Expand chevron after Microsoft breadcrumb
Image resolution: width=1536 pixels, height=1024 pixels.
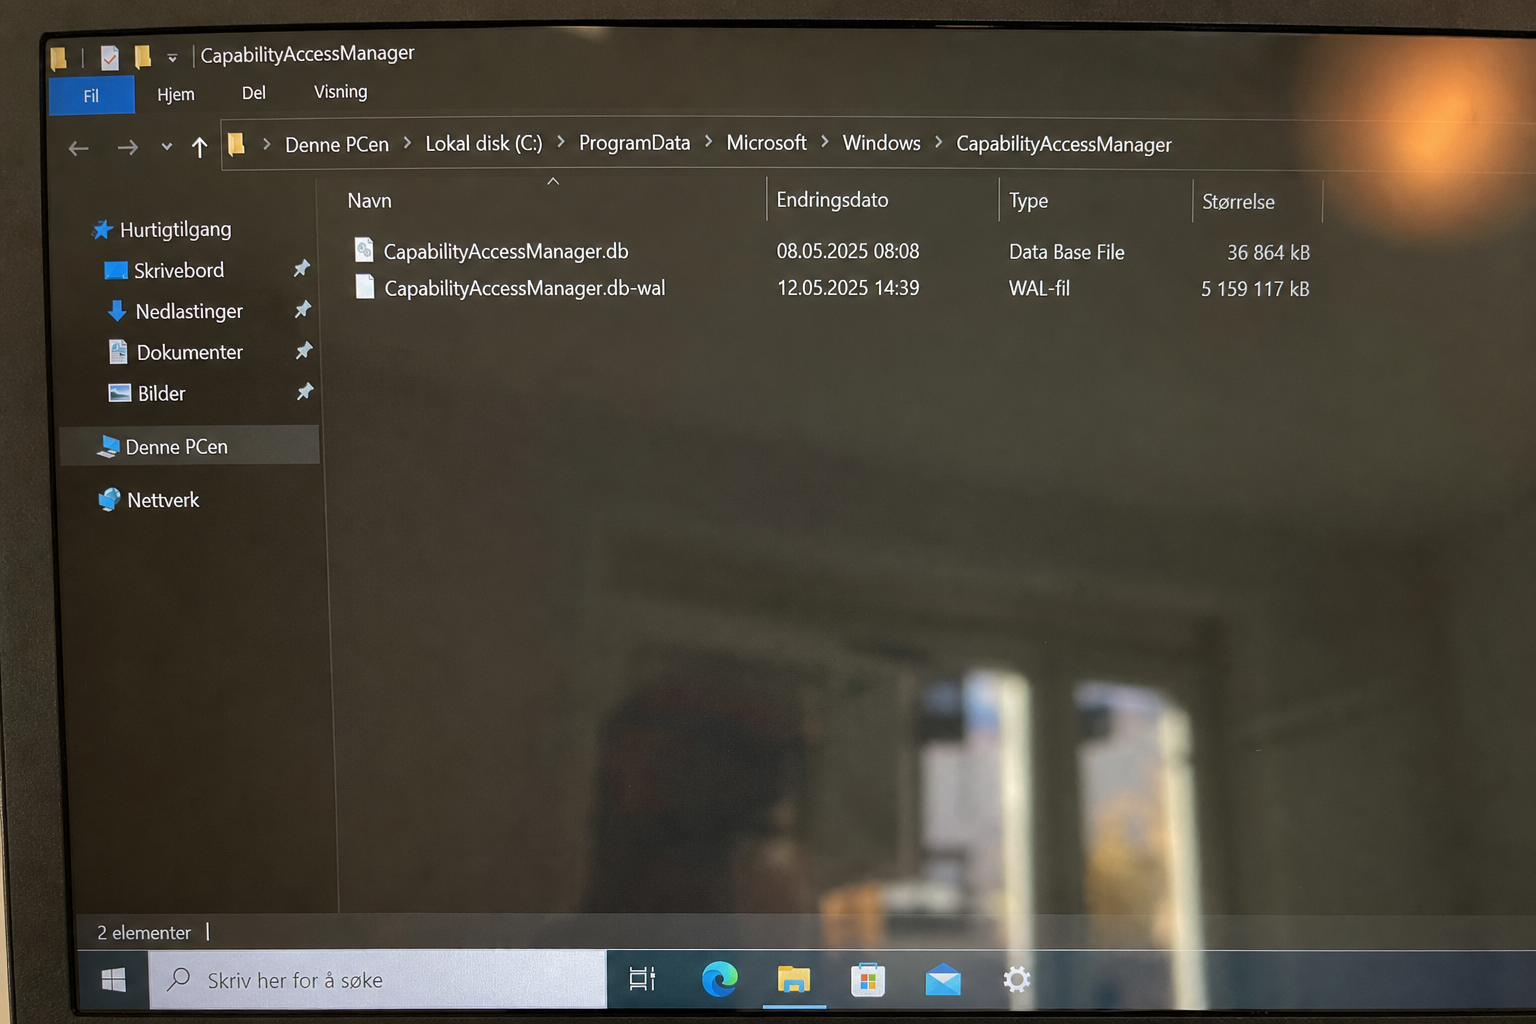pyautogui.click(x=824, y=142)
